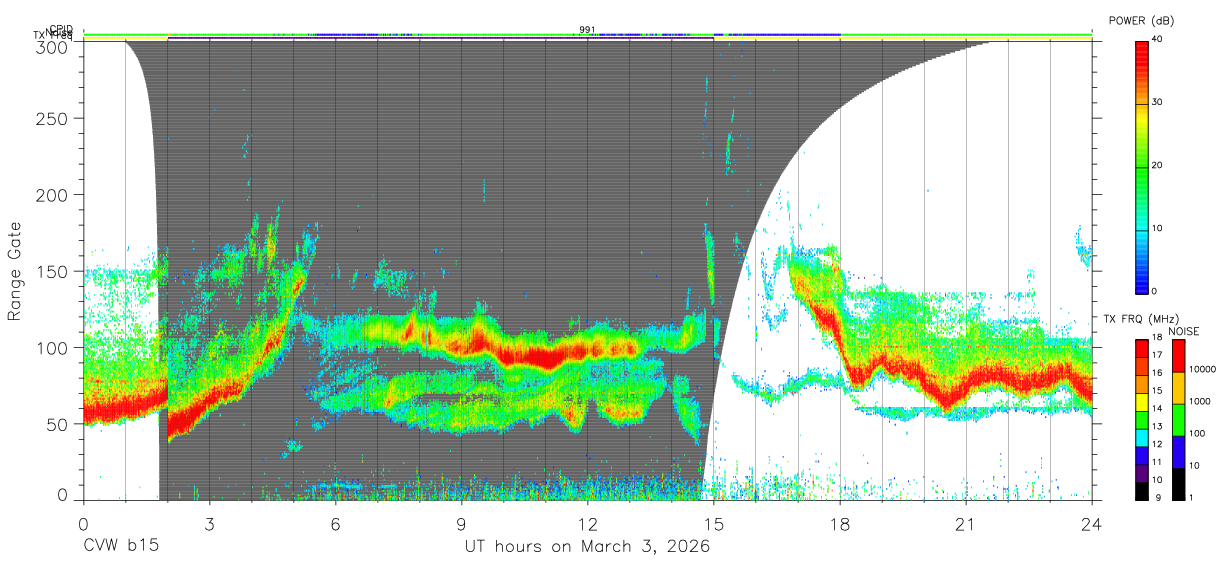Pick the blue NOISE swatch between 10 and 100
The width and height of the screenshot is (1228, 567).
(1178, 452)
